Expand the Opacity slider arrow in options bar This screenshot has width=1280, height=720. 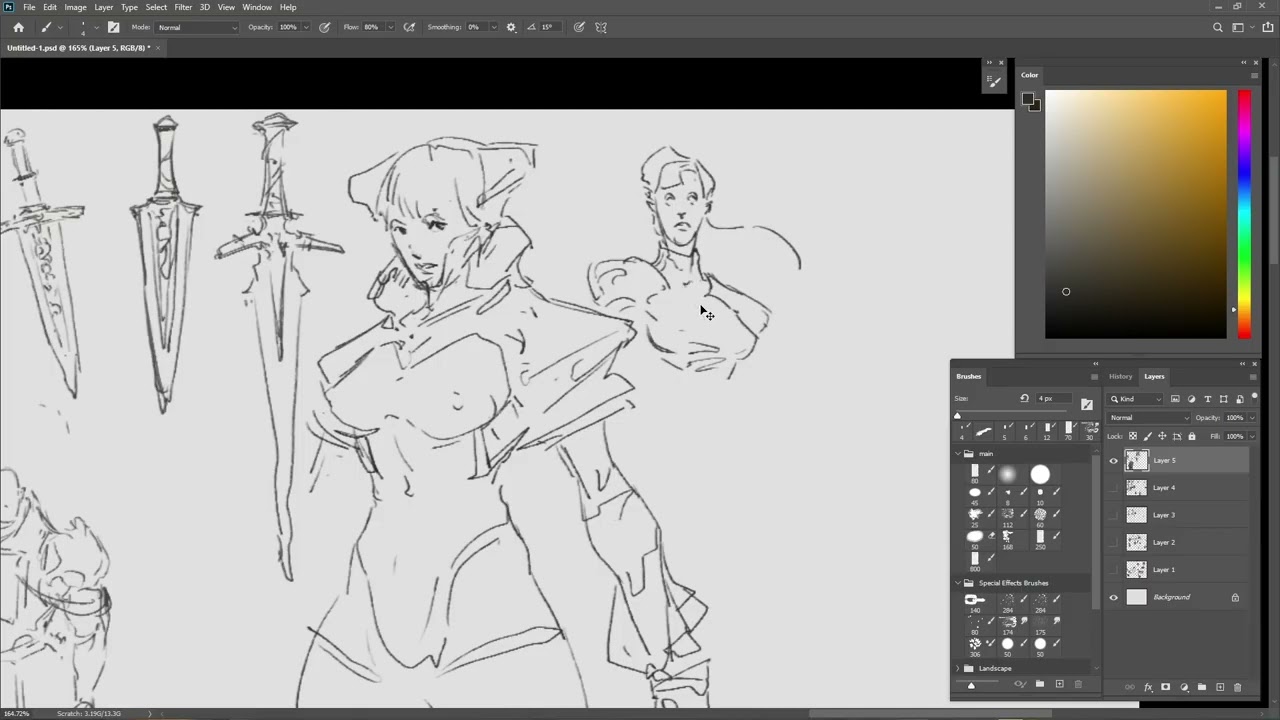point(306,27)
